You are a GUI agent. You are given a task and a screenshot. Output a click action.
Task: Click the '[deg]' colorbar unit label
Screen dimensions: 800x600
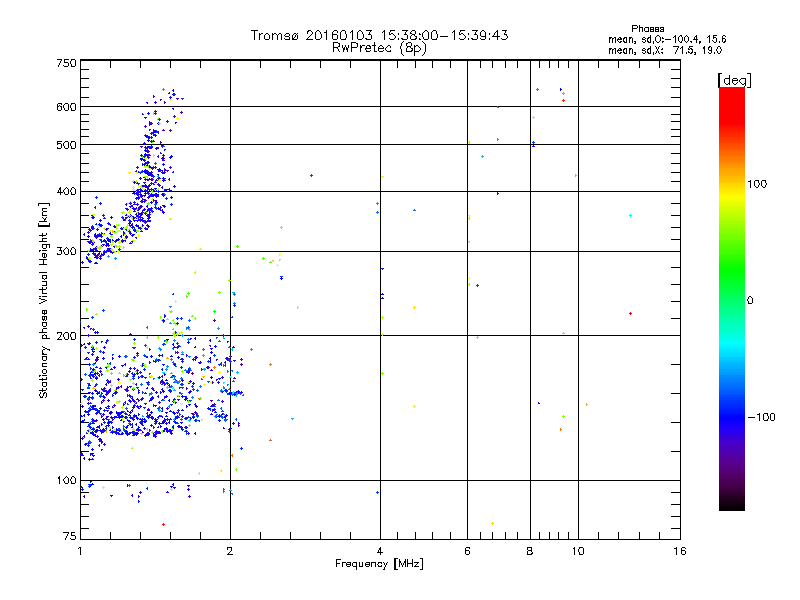pyautogui.click(x=734, y=80)
